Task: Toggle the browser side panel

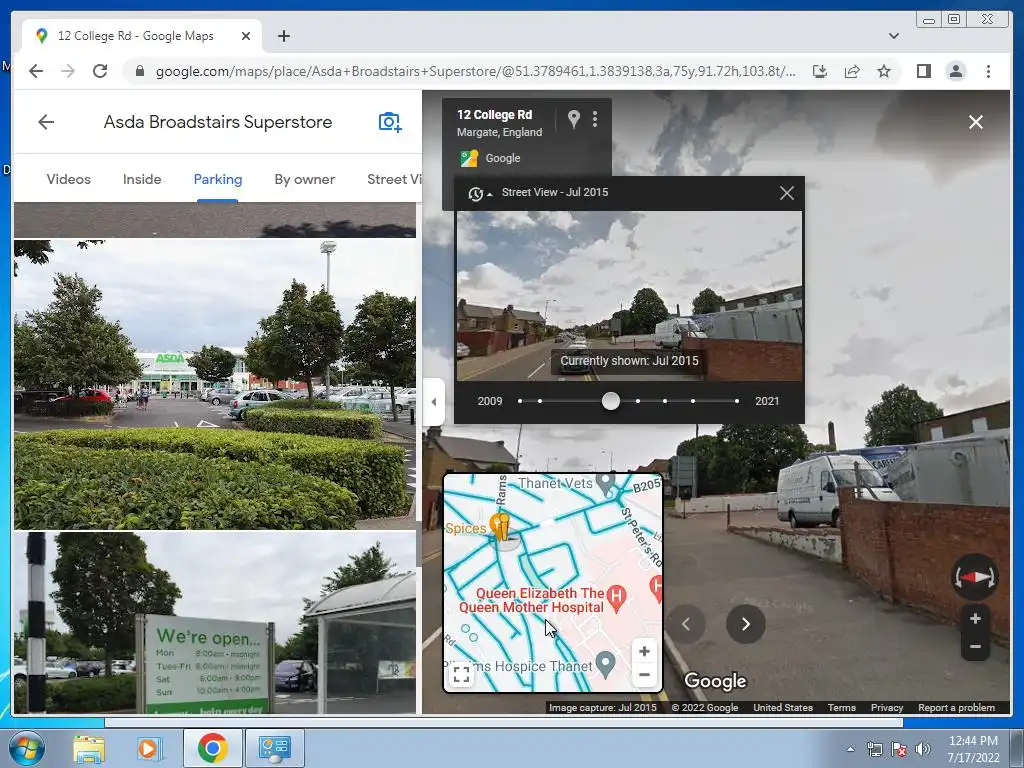Action: click(923, 71)
